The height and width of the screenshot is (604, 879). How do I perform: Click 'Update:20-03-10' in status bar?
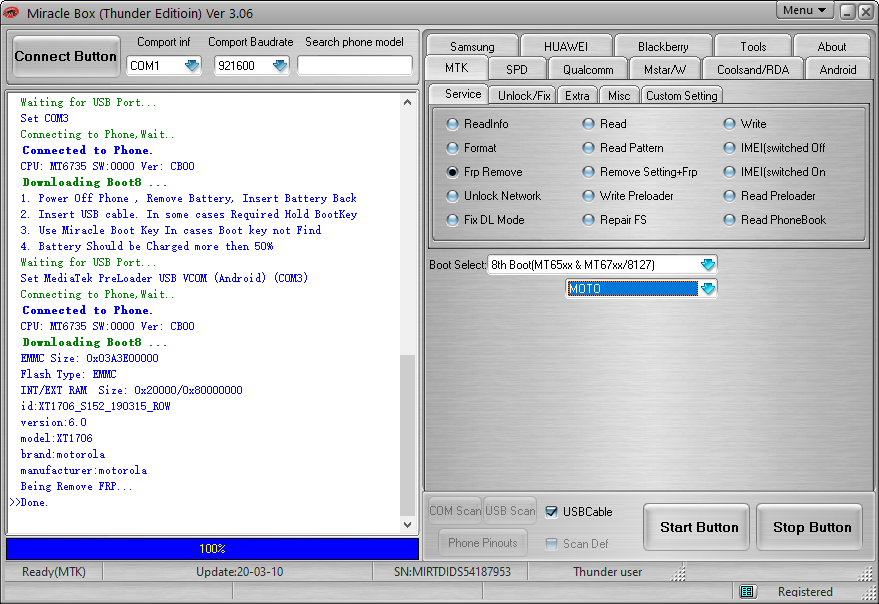[239, 572]
